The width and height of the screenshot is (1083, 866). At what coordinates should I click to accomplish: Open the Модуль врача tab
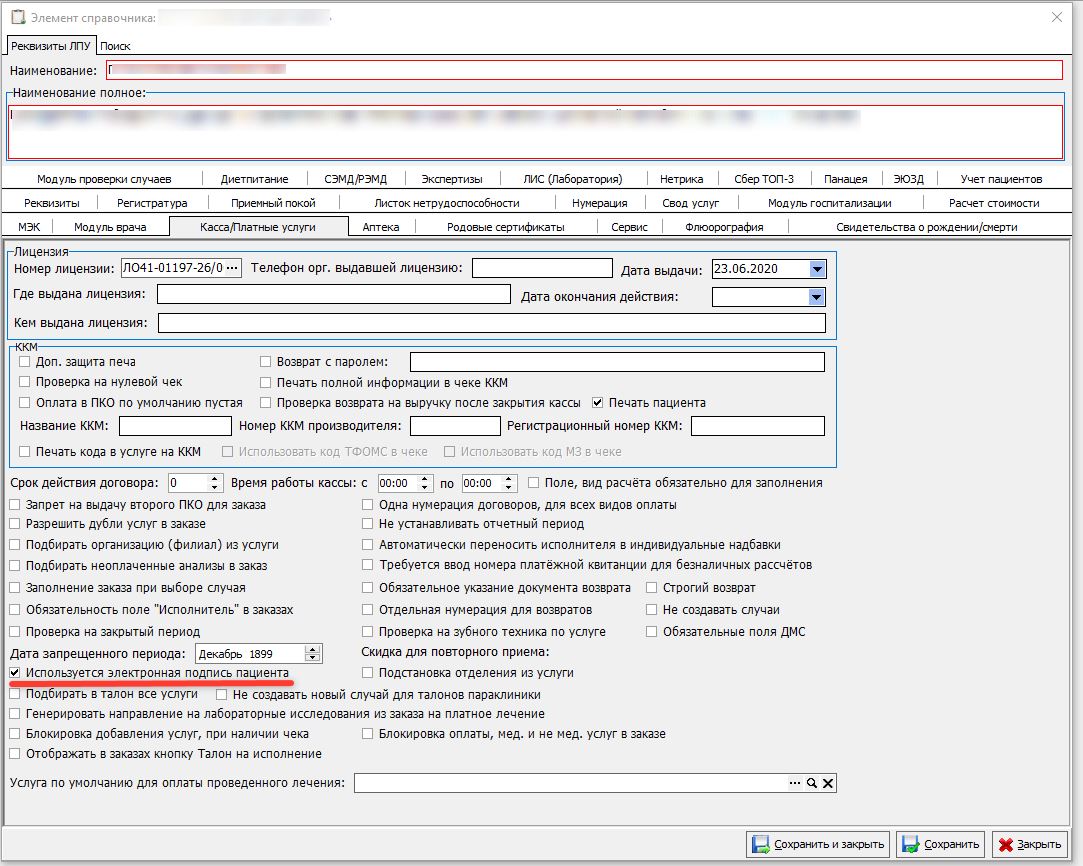pyautogui.click(x=110, y=227)
